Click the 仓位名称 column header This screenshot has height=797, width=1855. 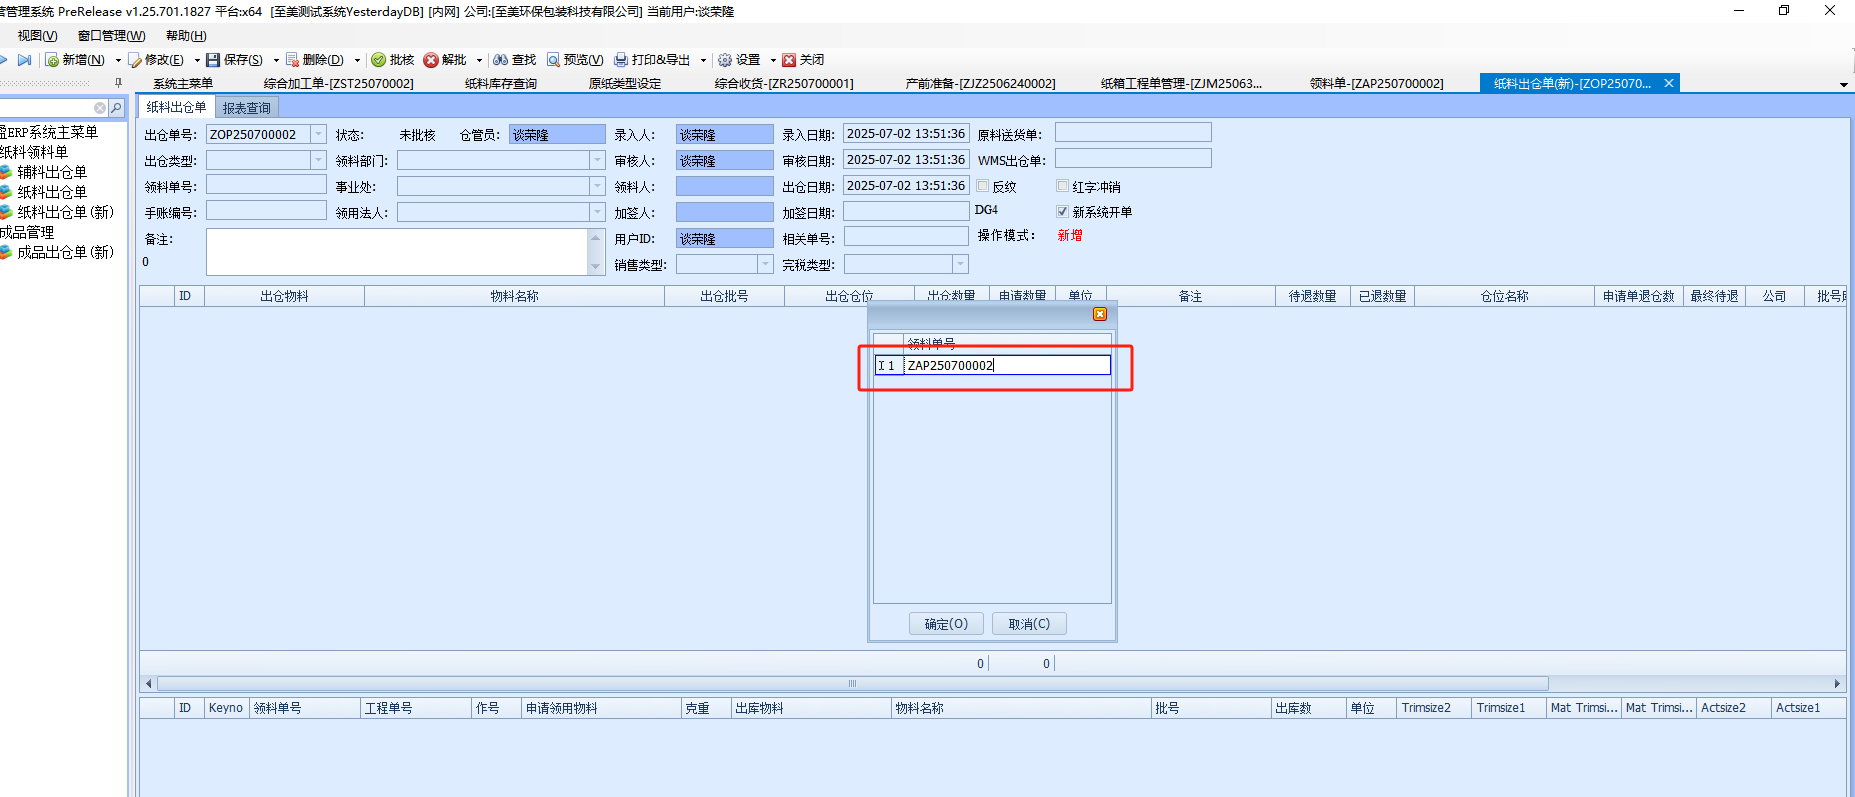[1504, 296]
